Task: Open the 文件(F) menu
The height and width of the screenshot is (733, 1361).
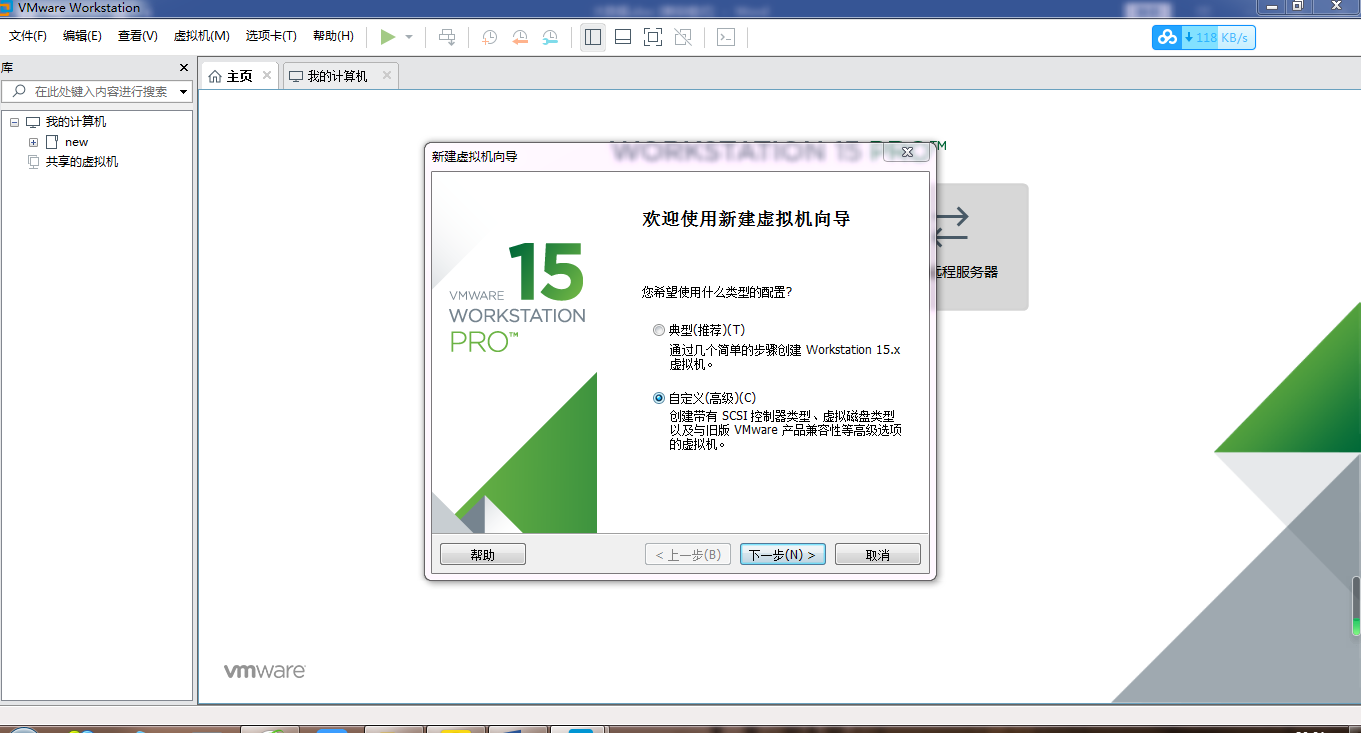Action: pos(28,36)
